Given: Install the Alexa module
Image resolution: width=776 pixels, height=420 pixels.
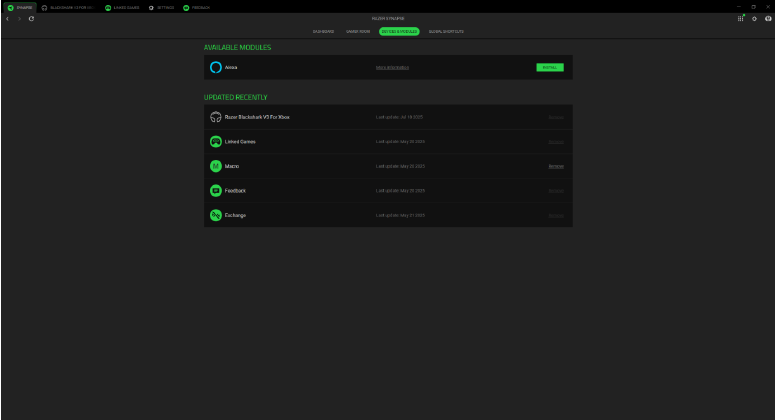Looking at the screenshot, I should pyautogui.click(x=550, y=67).
